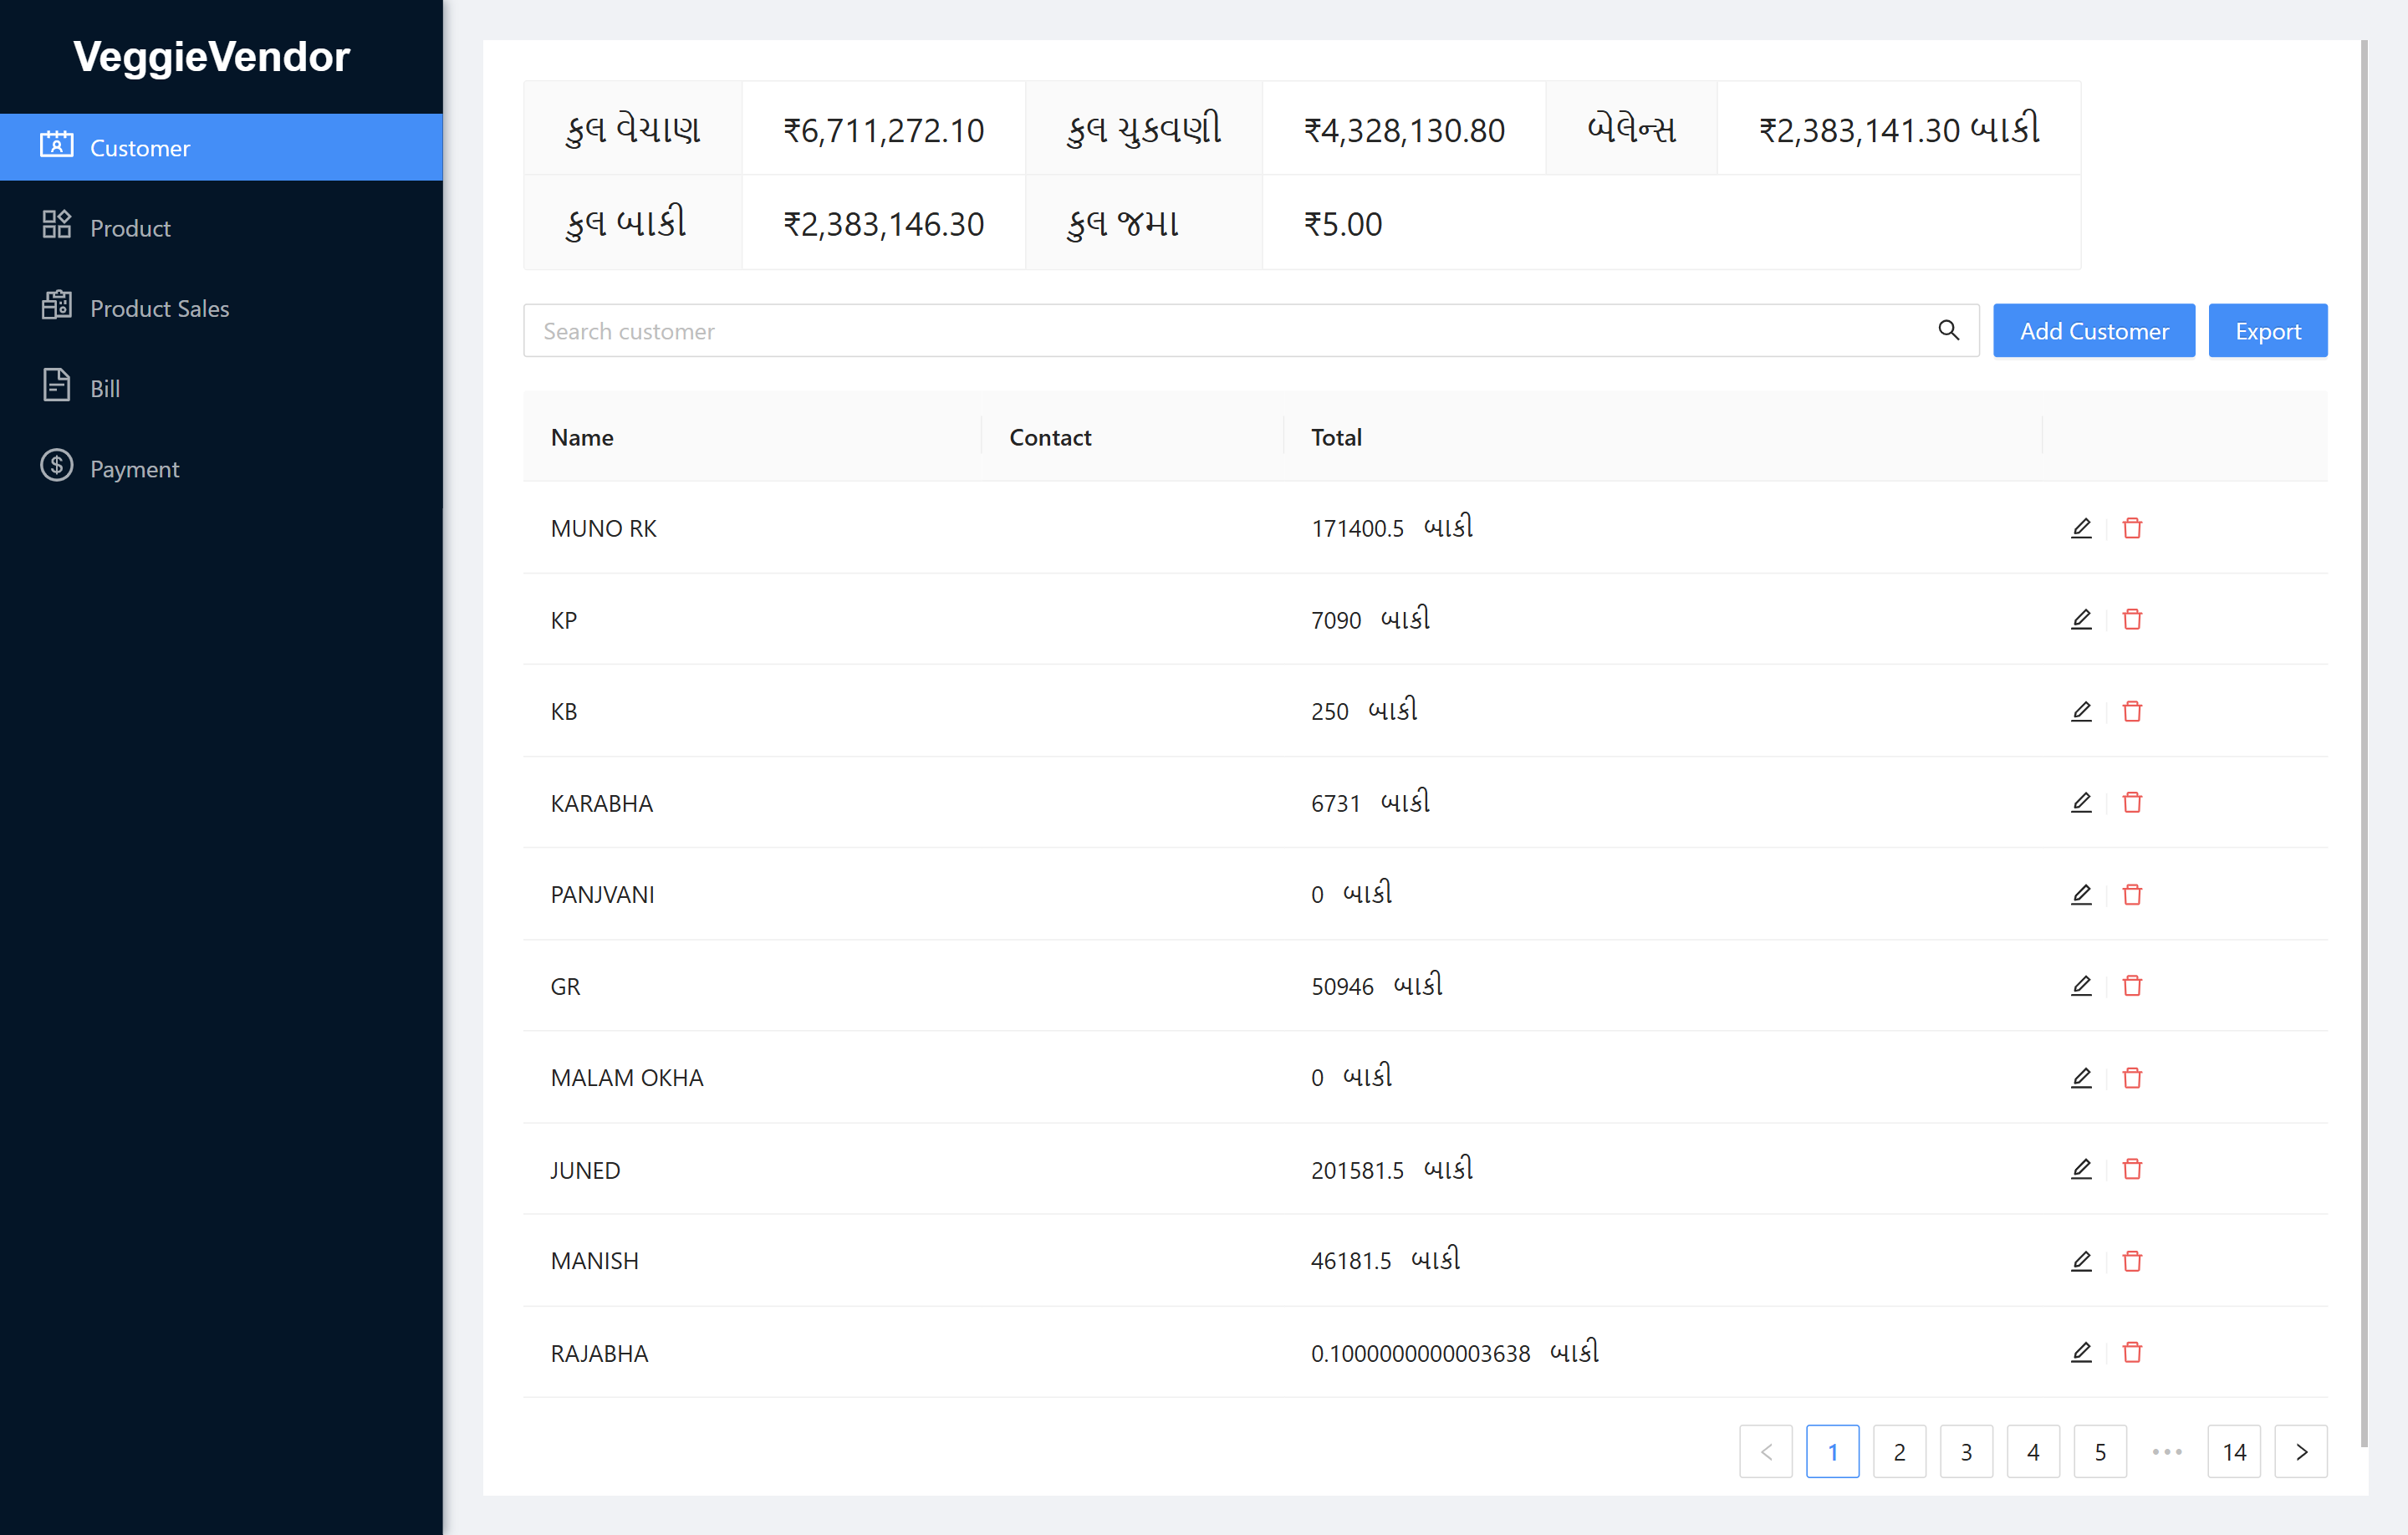Select page 3 in pagination
Image resolution: width=2408 pixels, height=1535 pixels.
click(1965, 1451)
